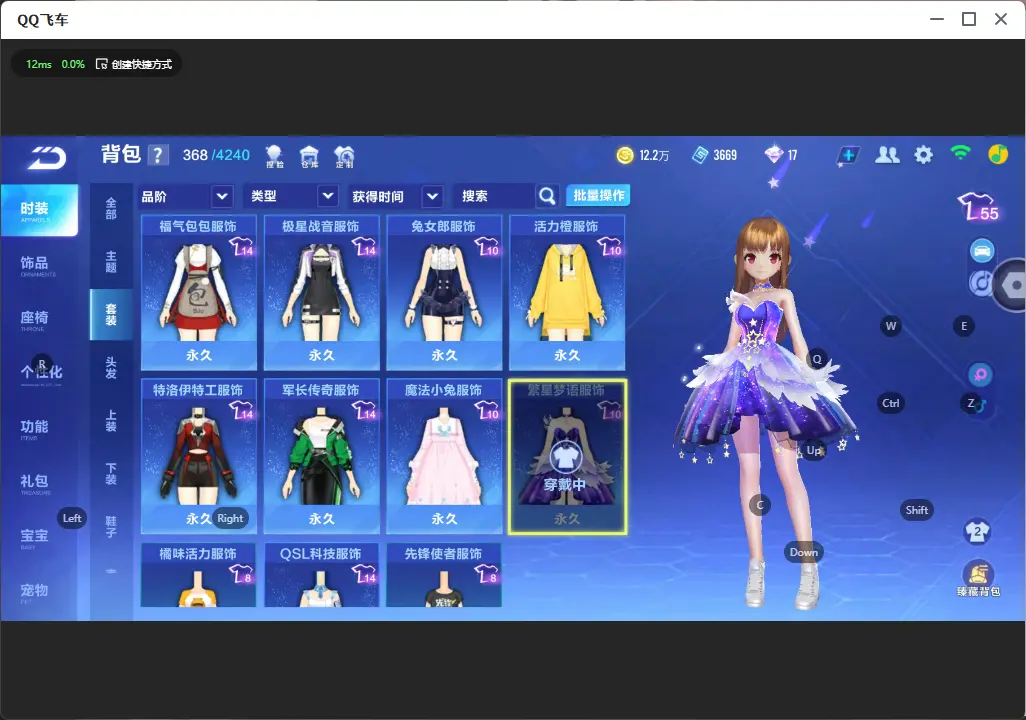The image size is (1026, 720).
Task: Select the equipped 繁星梦语服饰 card
Action: (x=567, y=457)
